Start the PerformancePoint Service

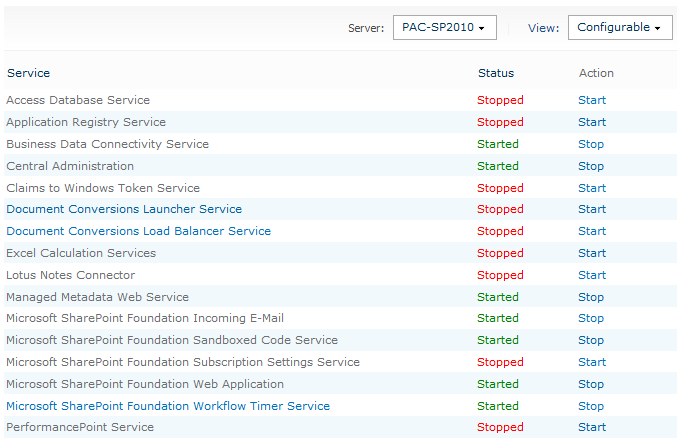coord(592,427)
